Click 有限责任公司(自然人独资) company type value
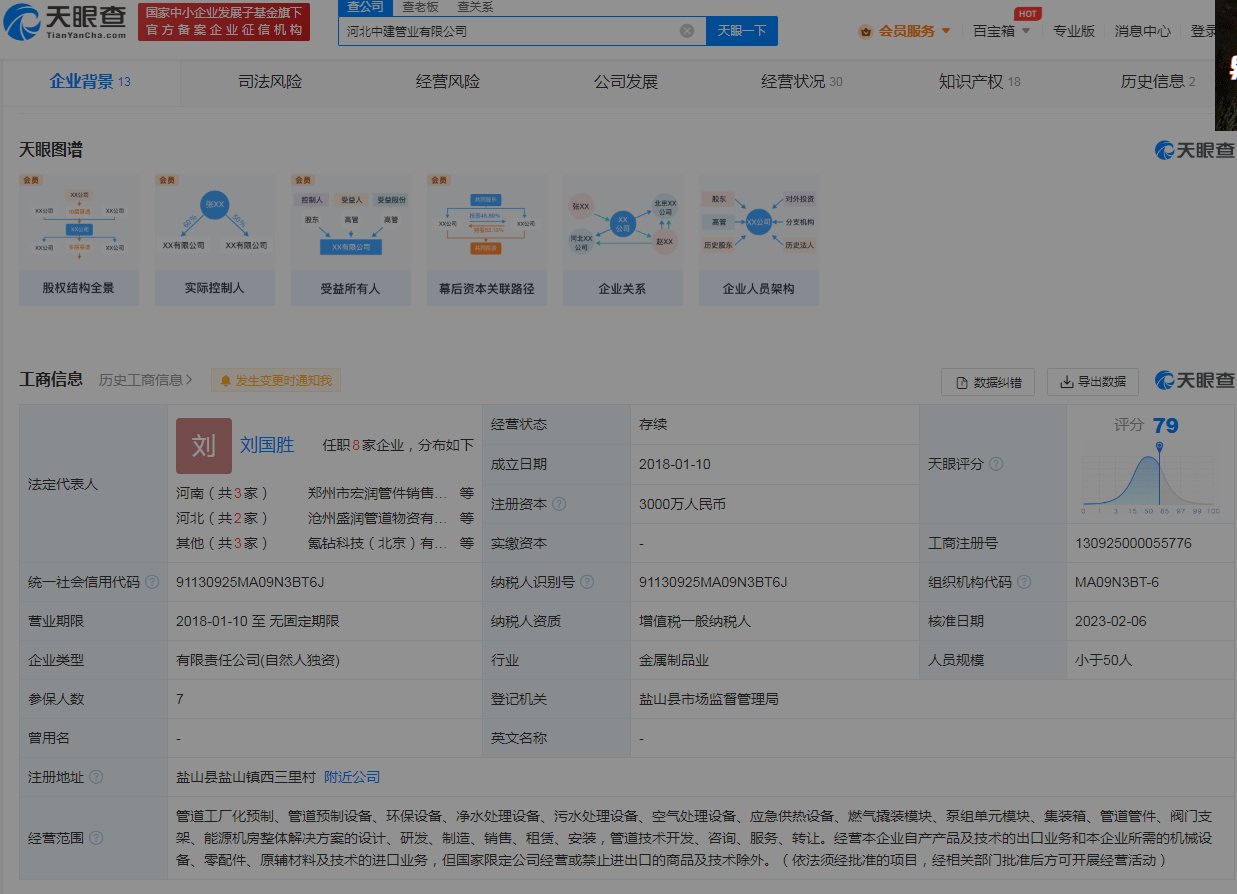 click(258, 660)
